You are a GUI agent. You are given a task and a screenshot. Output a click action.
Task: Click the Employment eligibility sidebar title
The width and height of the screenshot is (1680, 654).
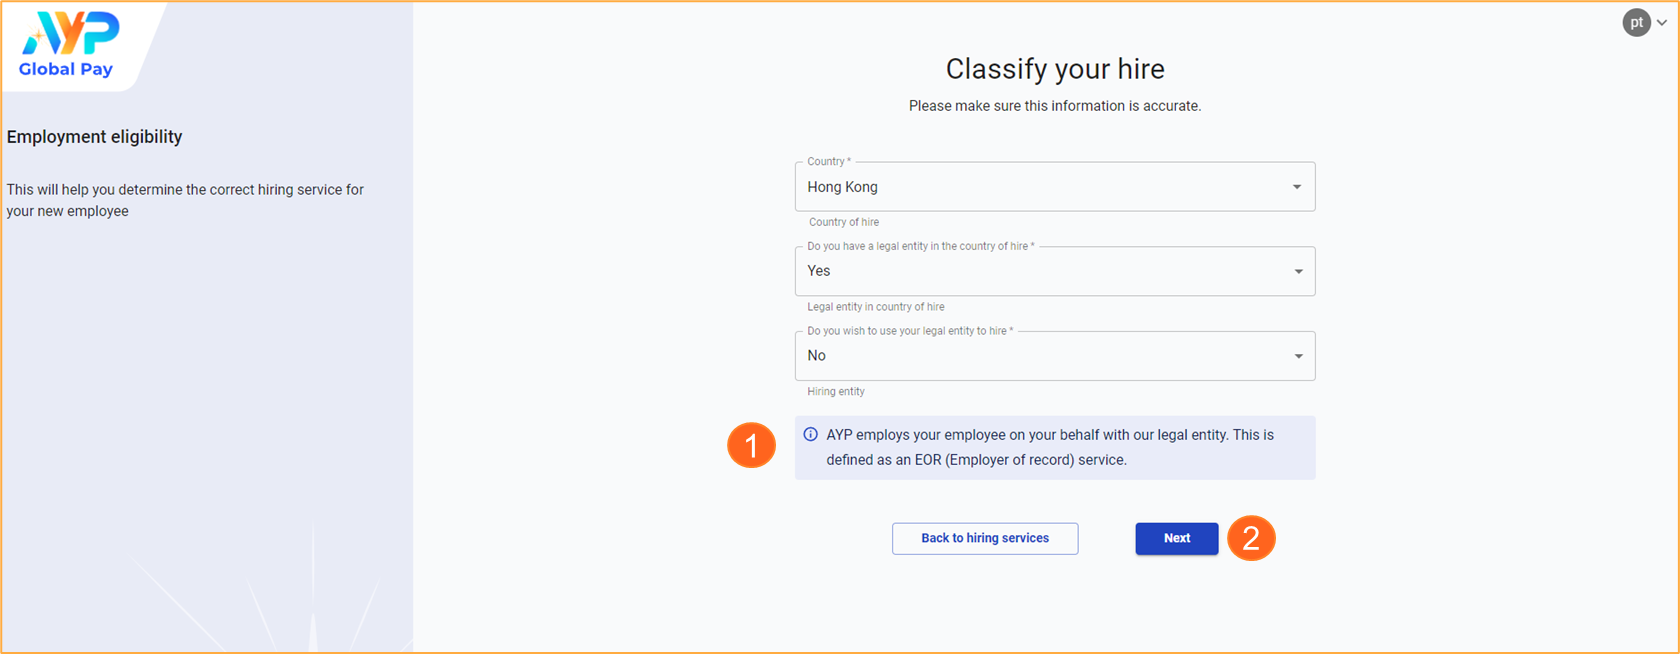click(x=95, y=137)
